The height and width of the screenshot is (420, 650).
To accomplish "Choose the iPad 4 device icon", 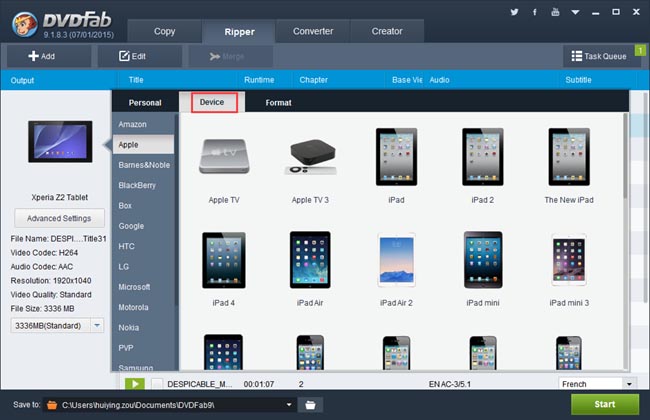I will tap(224, 260).
